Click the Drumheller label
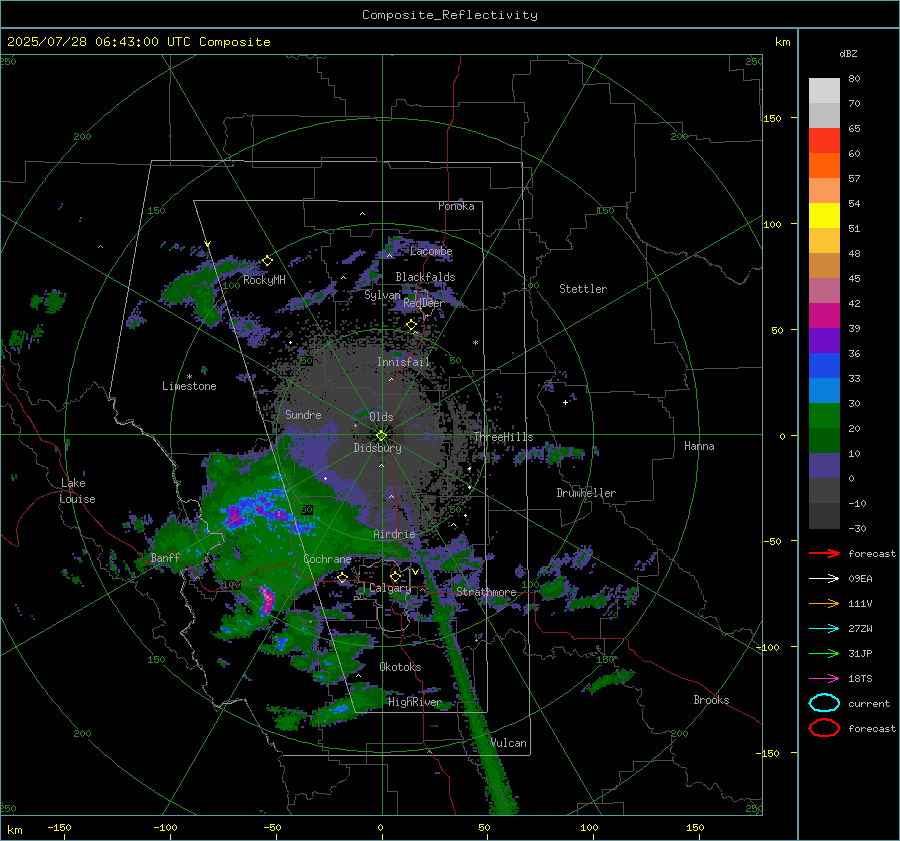The height and width of the screenshot is (841, 900). [586, 493]
